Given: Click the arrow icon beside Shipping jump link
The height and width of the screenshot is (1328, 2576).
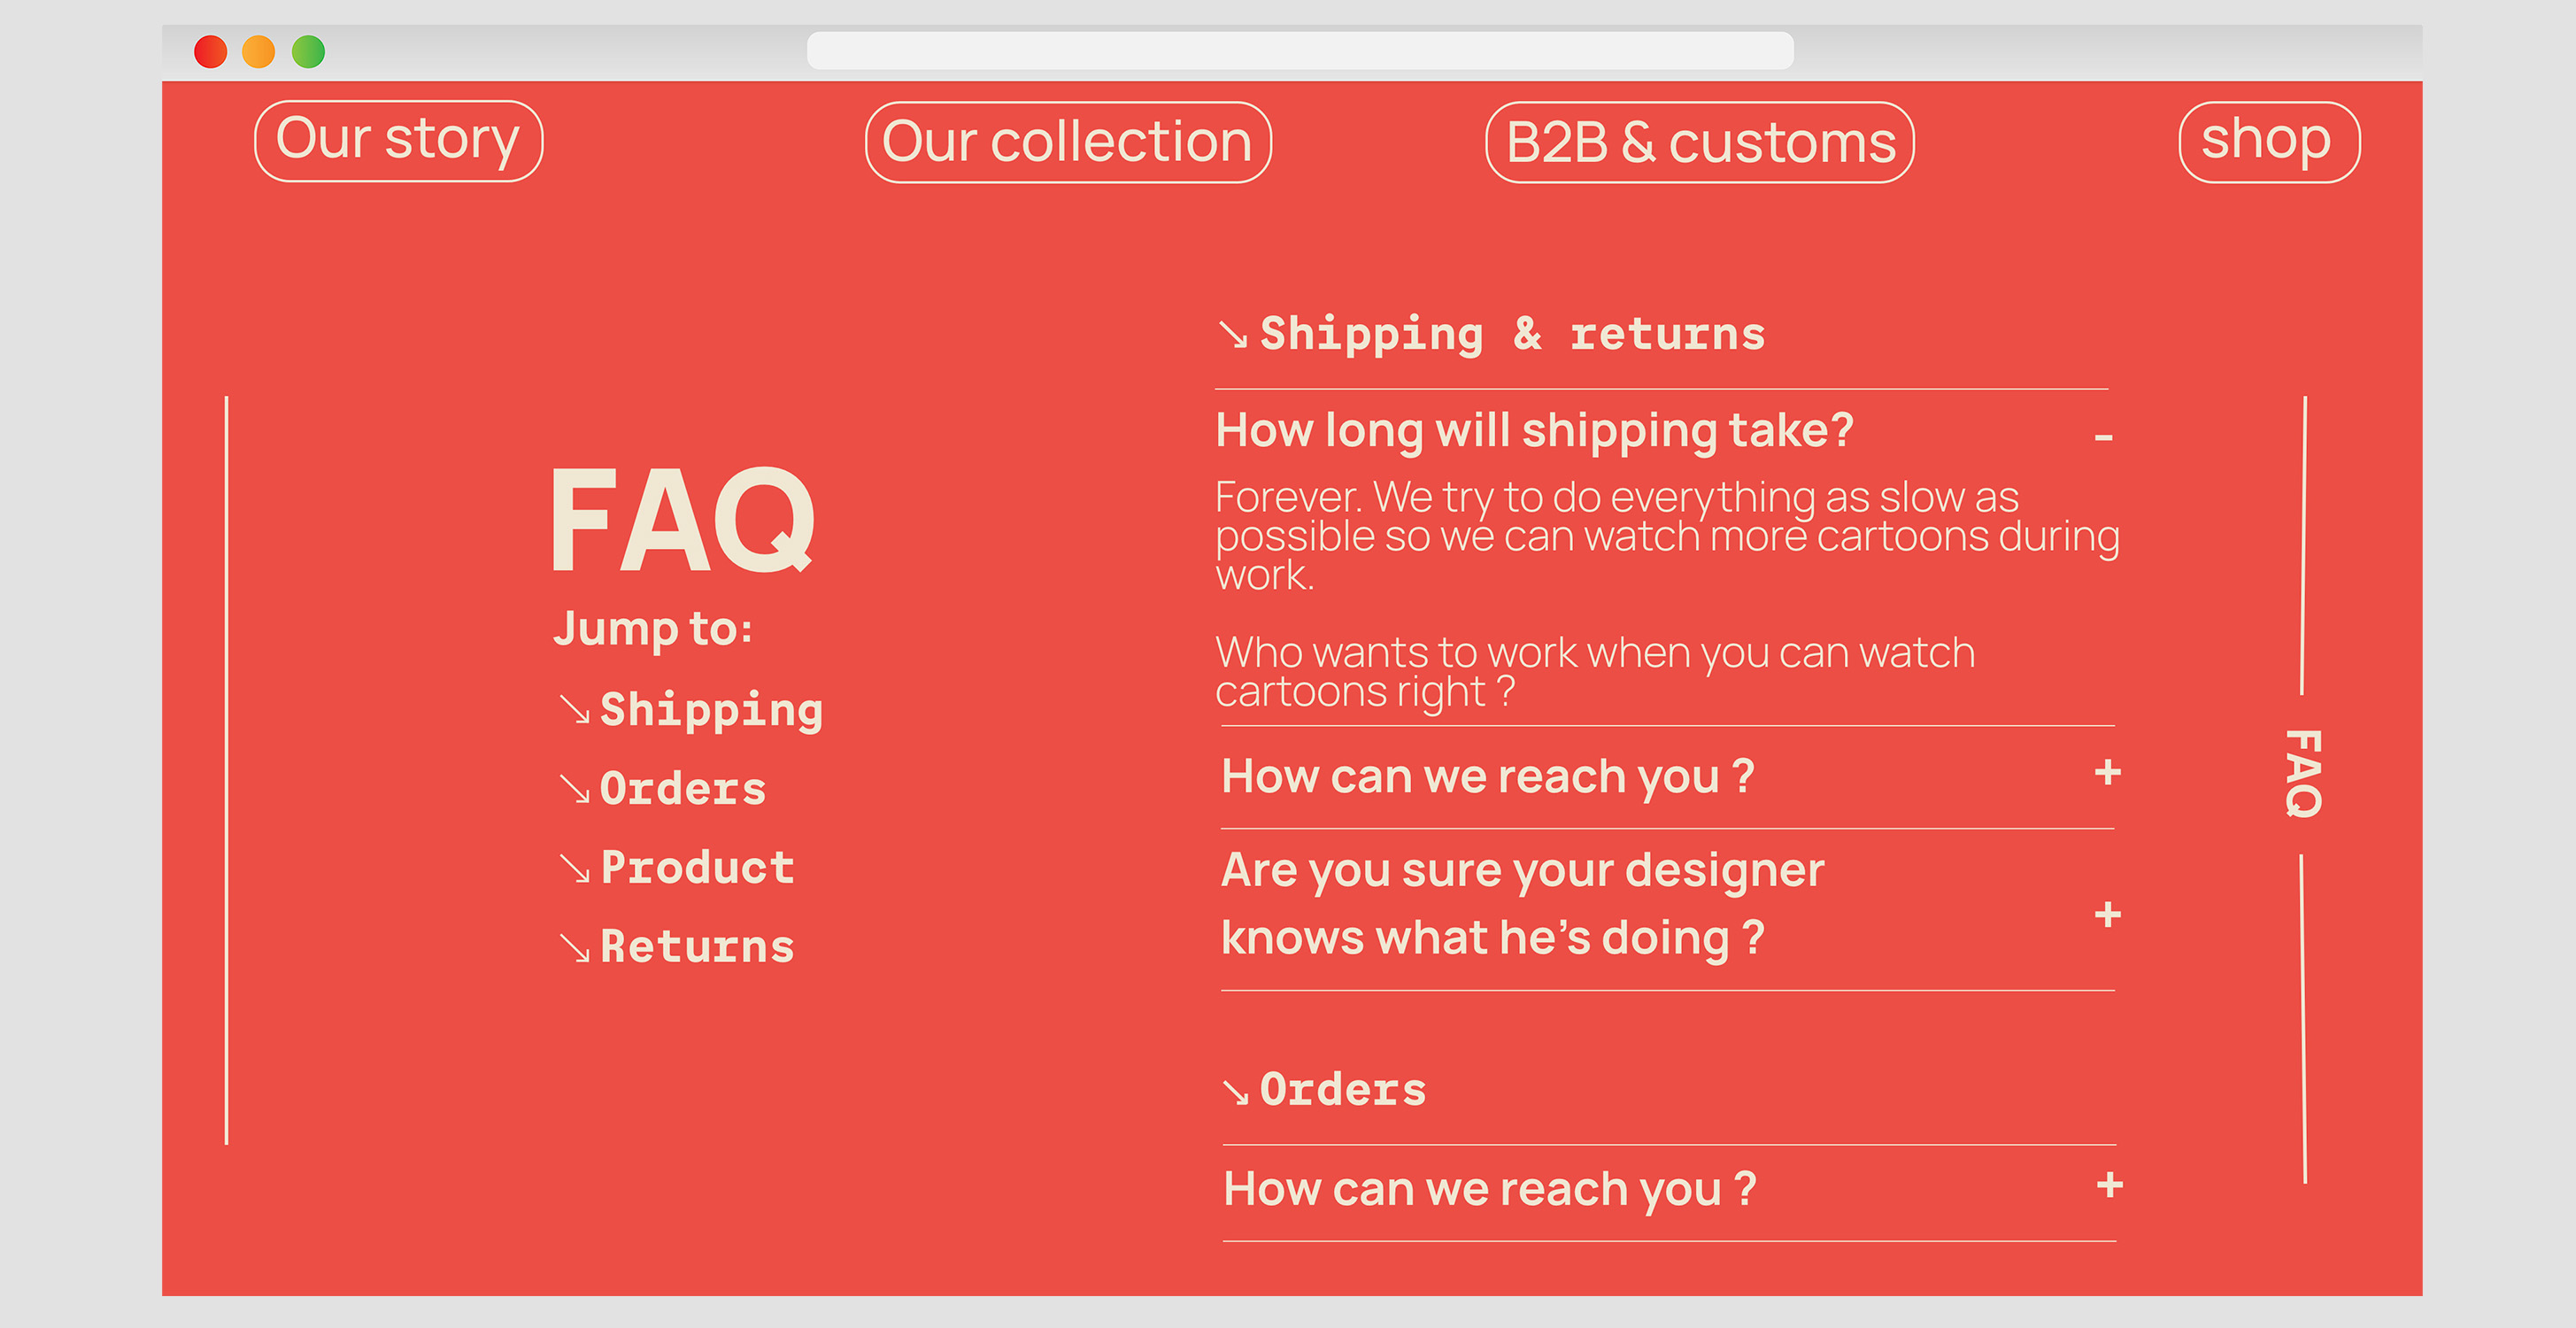Looking at the screenshot, I should [x=575, y=709].
